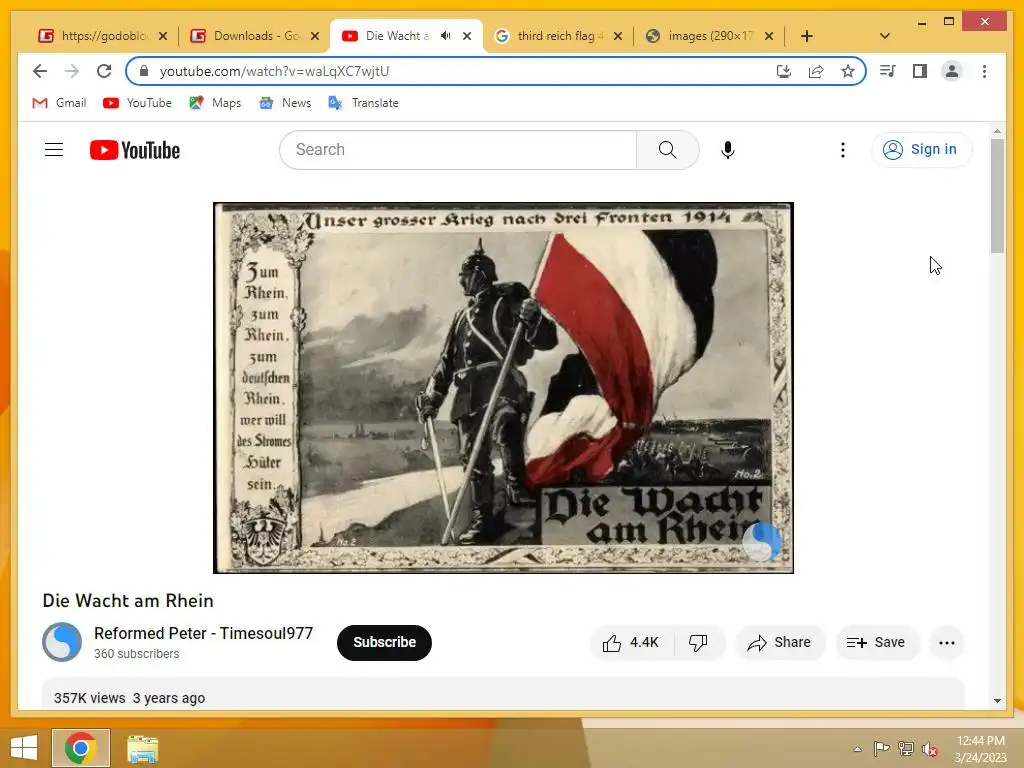Screen dimensions: 1024x768
Task: Click the install/download page icon in address bar
Action: pos(784,71)
